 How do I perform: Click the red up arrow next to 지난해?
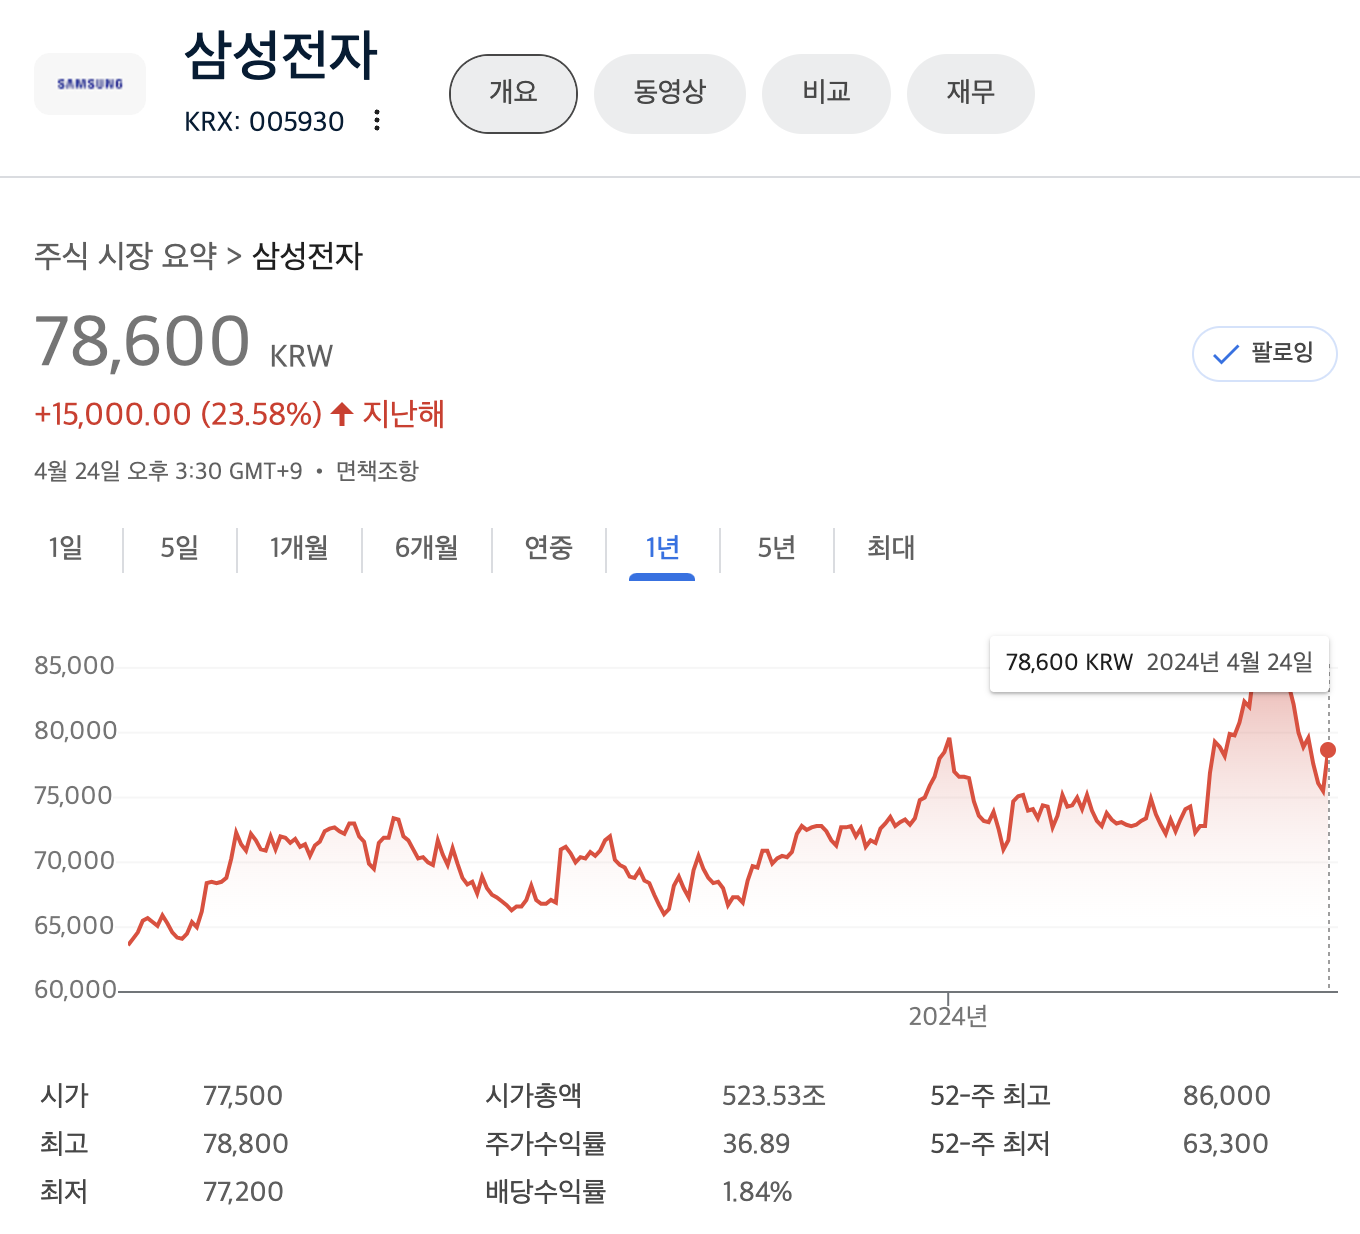point(342,414)
